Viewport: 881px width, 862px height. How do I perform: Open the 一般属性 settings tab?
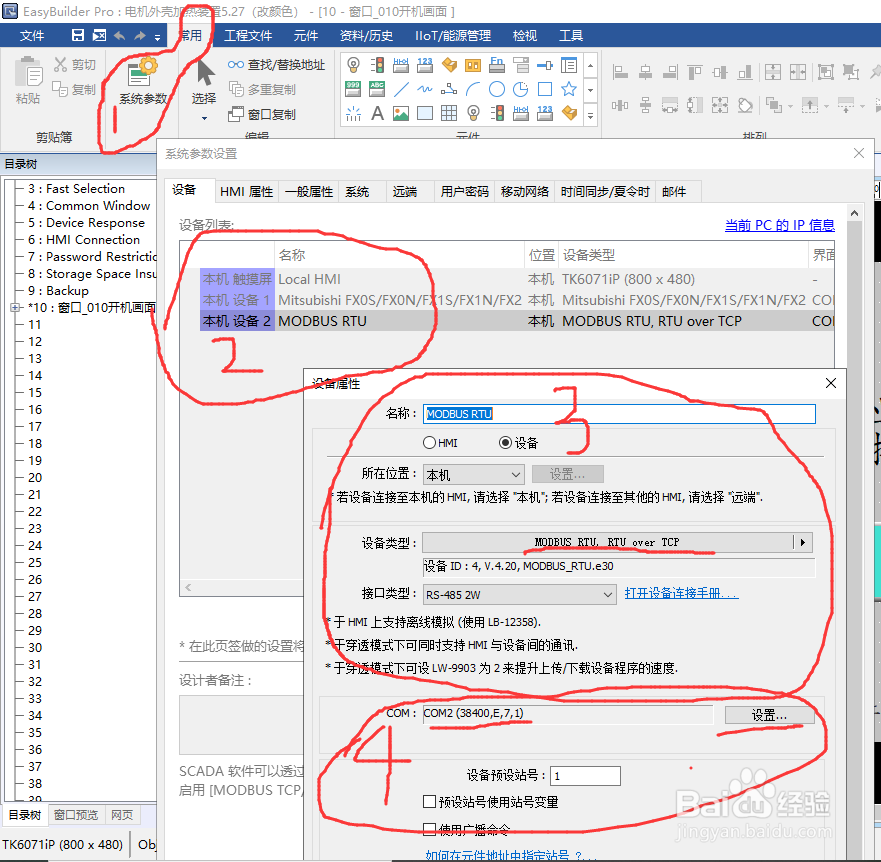pos(309,192)
